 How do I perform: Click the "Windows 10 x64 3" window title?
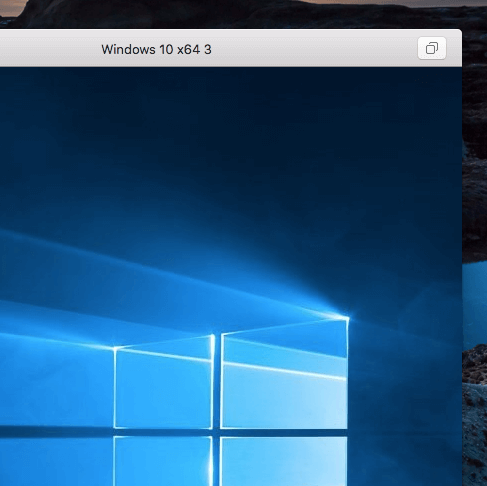click(156, 50)
